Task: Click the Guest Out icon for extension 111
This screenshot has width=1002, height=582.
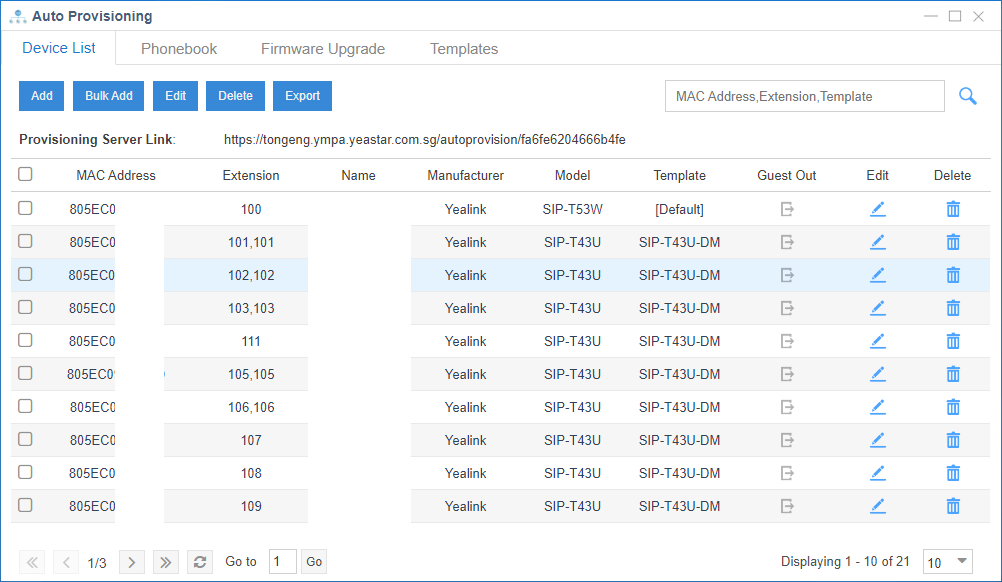Action: (786, 341)
